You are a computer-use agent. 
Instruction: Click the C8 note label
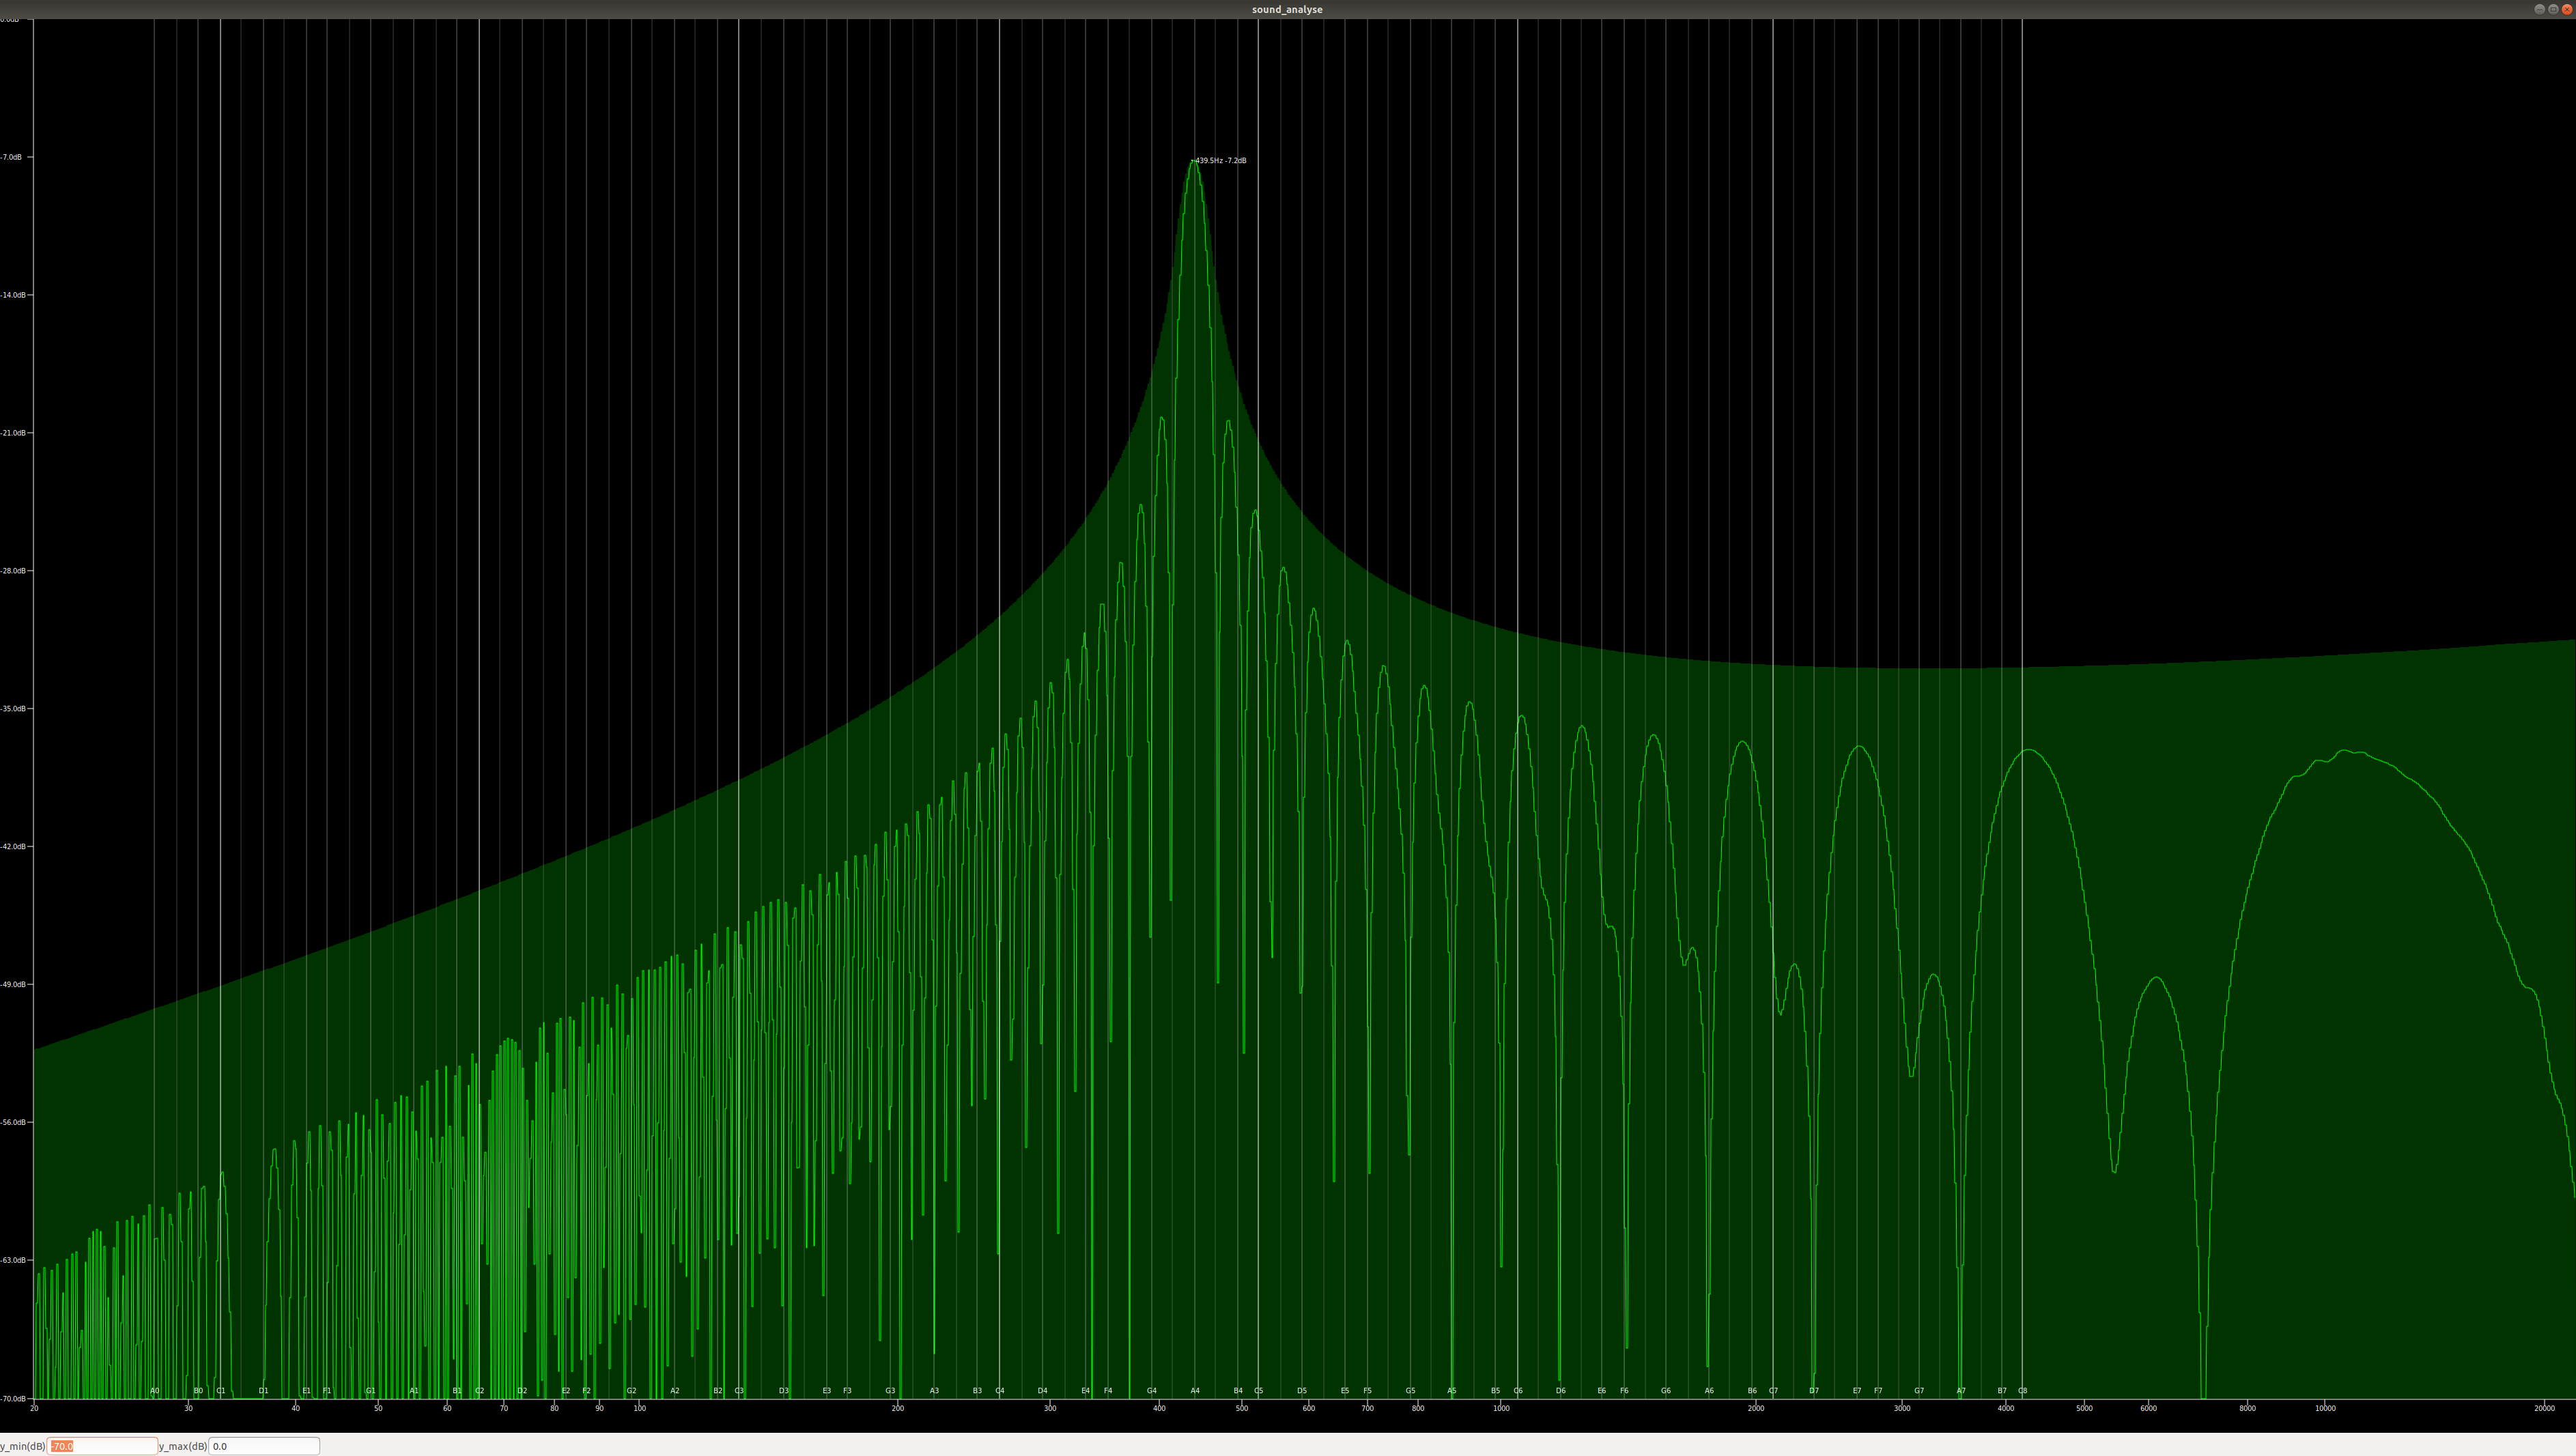click(2022, 1391)
